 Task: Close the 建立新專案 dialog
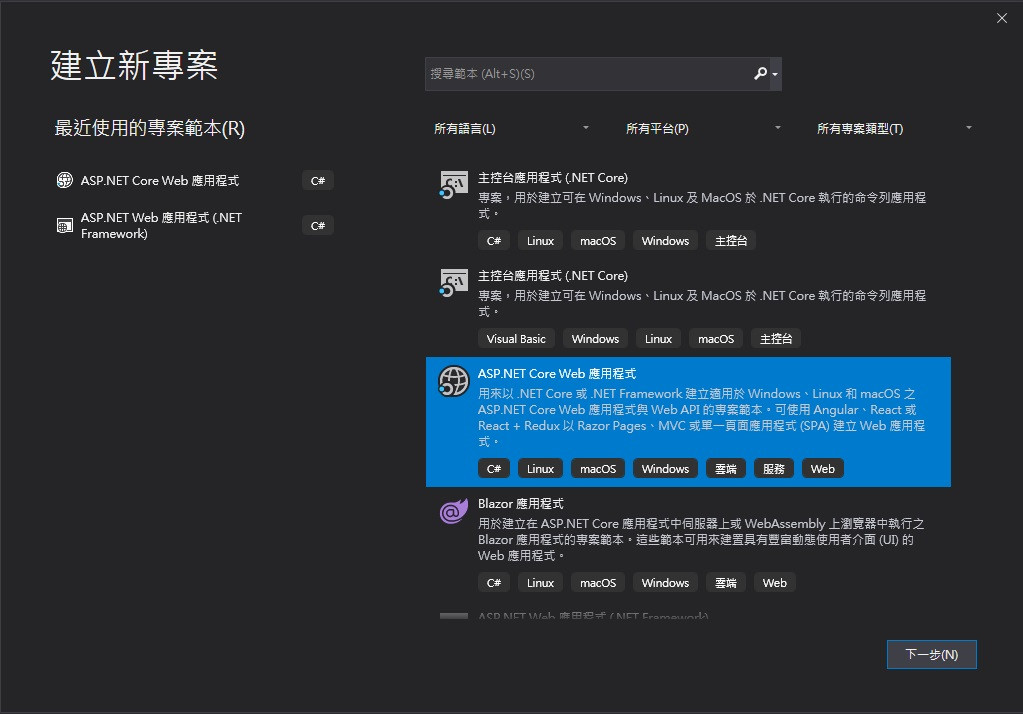click(1002, 18)
